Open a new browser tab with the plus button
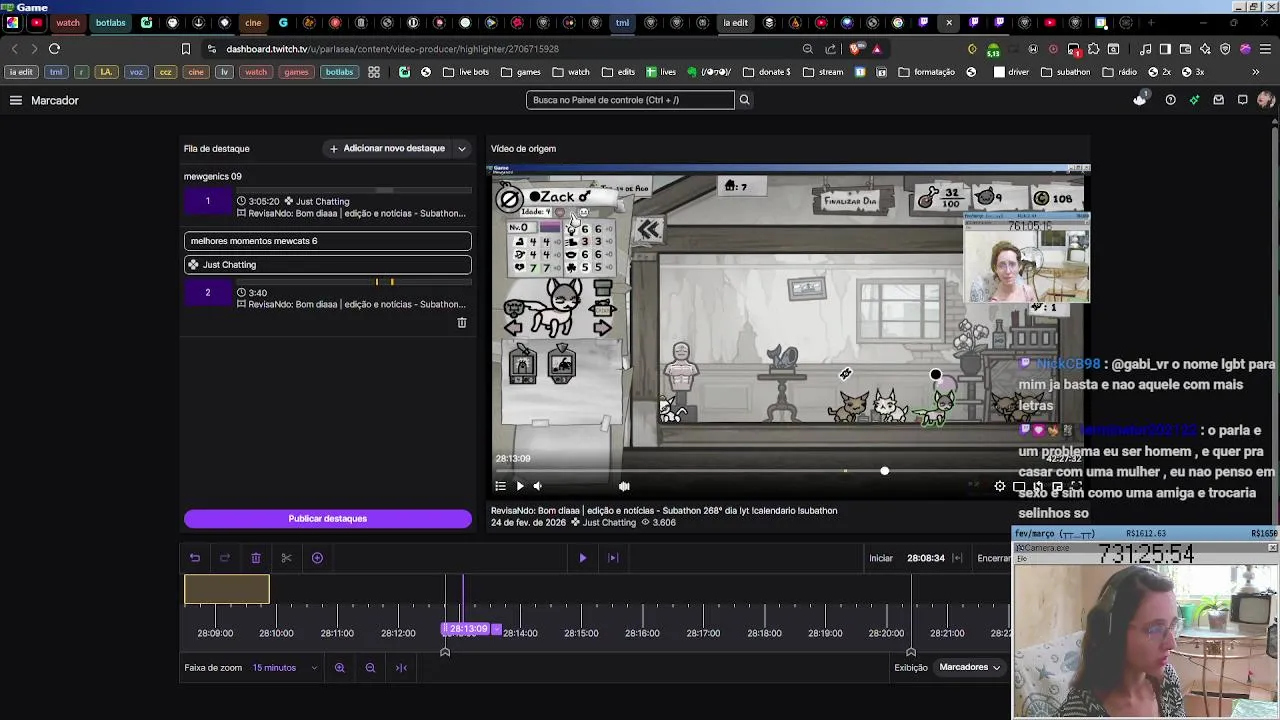The width and height of the screenshot is (1280, 720). click(x=1151, y=23)
